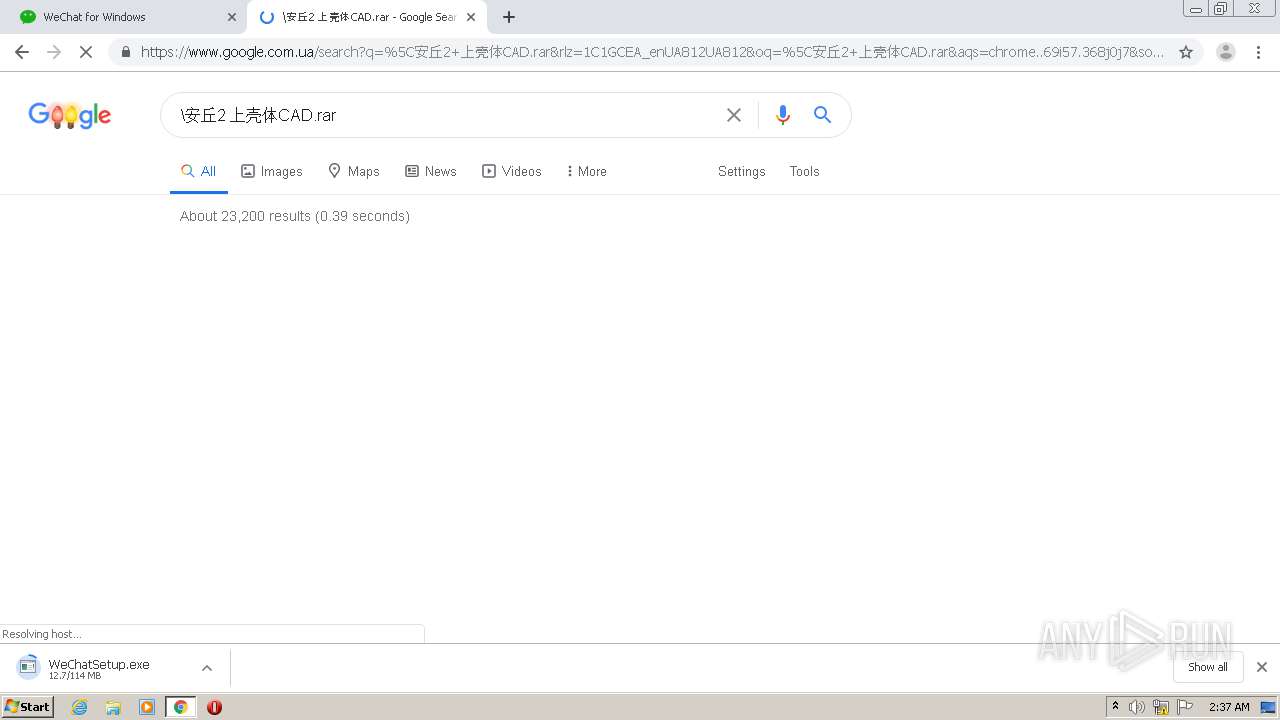Expand WeChatSetup.exe download options chevron

point(207,668)
